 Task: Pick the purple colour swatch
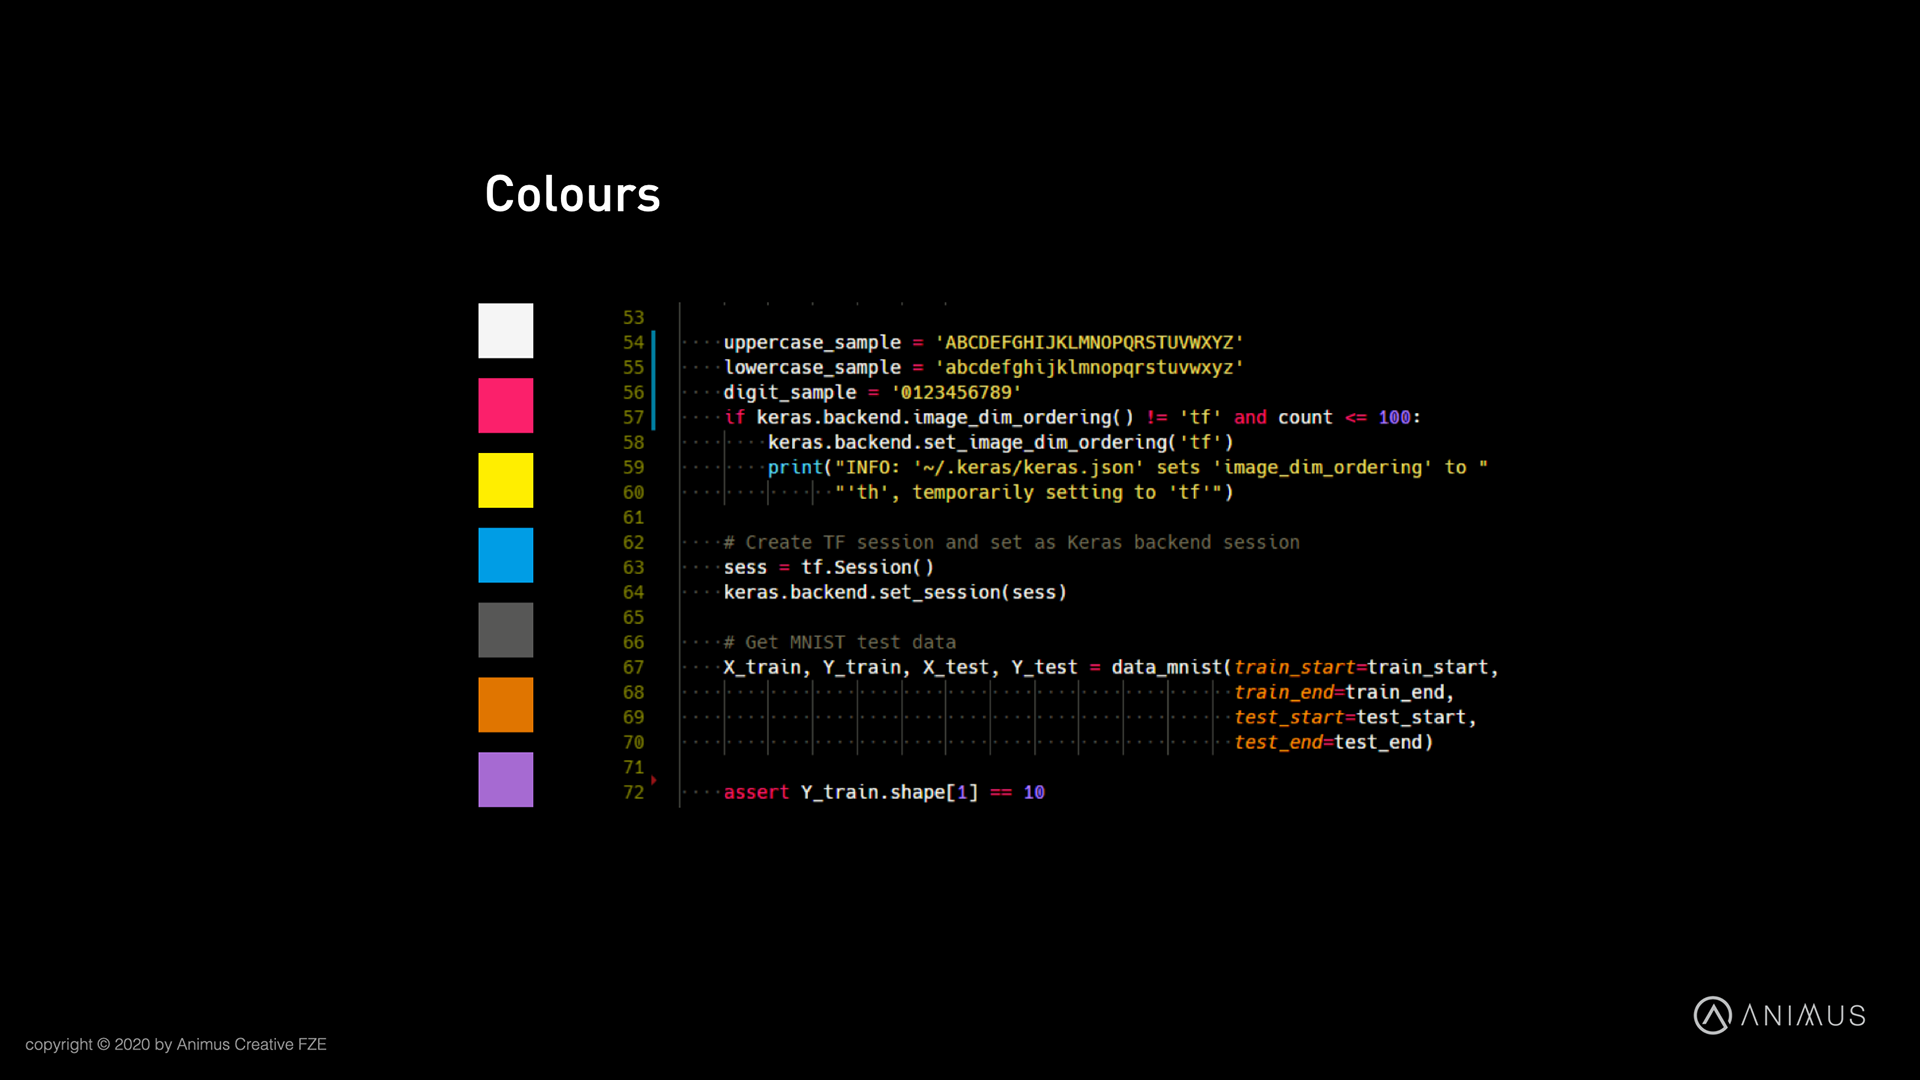coord(505,780)
